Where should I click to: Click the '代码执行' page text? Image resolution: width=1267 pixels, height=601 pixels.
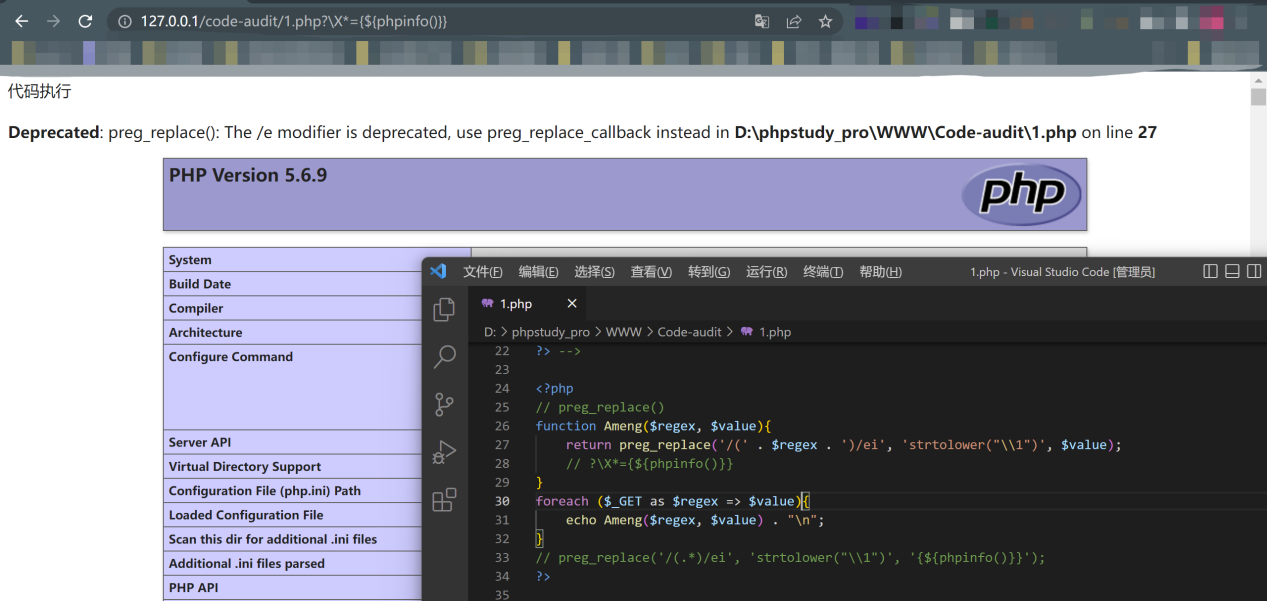click(40, 91)
